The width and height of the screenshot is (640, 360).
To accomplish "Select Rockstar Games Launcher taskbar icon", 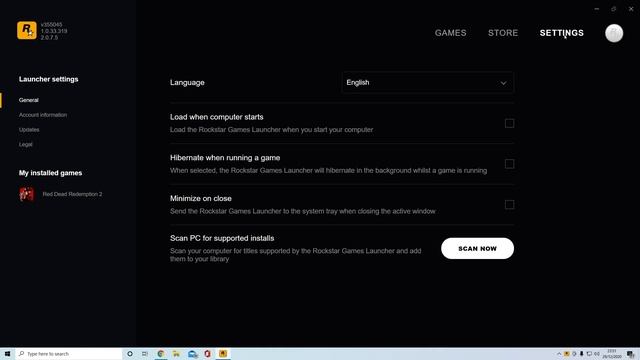I will pyautogui.click(x=223, y=354).
